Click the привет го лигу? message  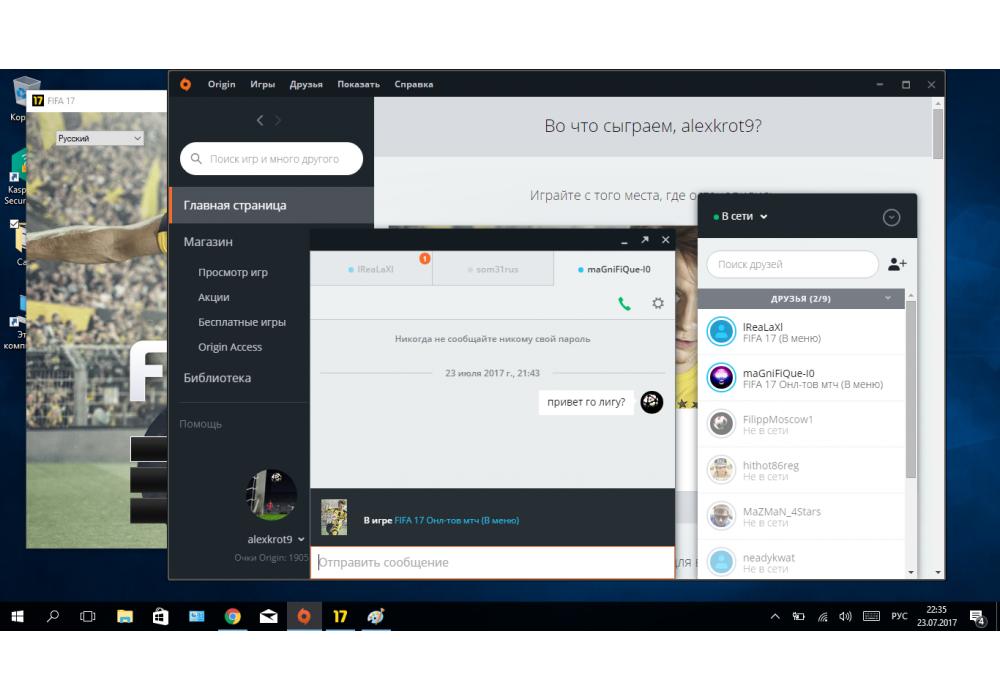click(x=586, y=402)
